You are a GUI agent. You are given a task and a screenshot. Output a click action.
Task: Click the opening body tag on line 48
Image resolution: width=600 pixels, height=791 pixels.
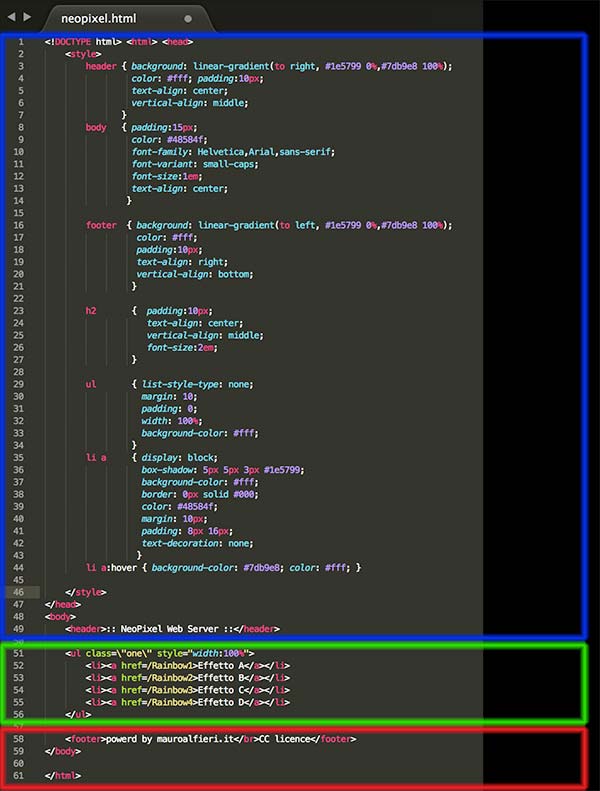click(x=60, y=616)
